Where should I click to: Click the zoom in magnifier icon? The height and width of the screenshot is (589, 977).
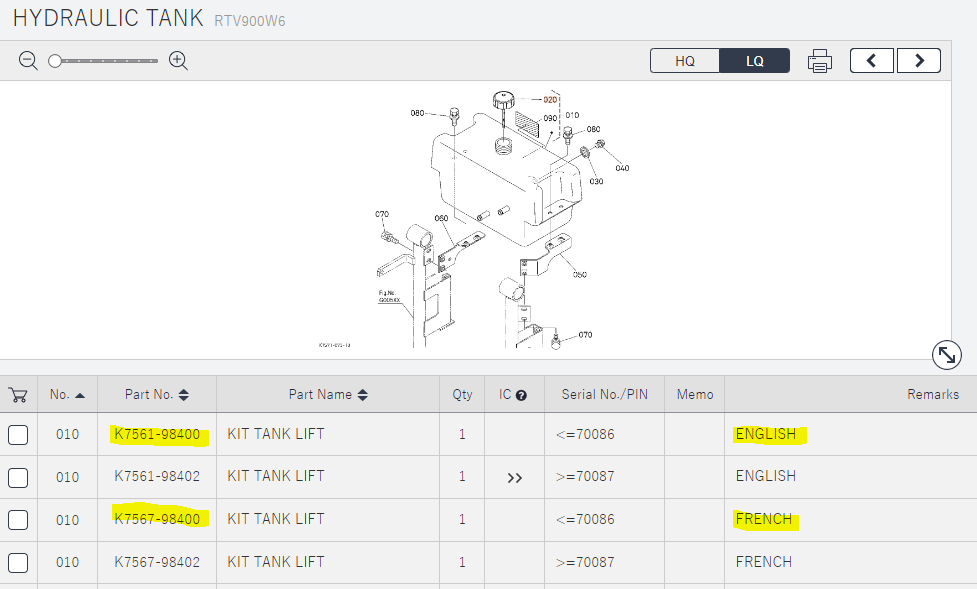pyautogui.click(x=178, y=61)
